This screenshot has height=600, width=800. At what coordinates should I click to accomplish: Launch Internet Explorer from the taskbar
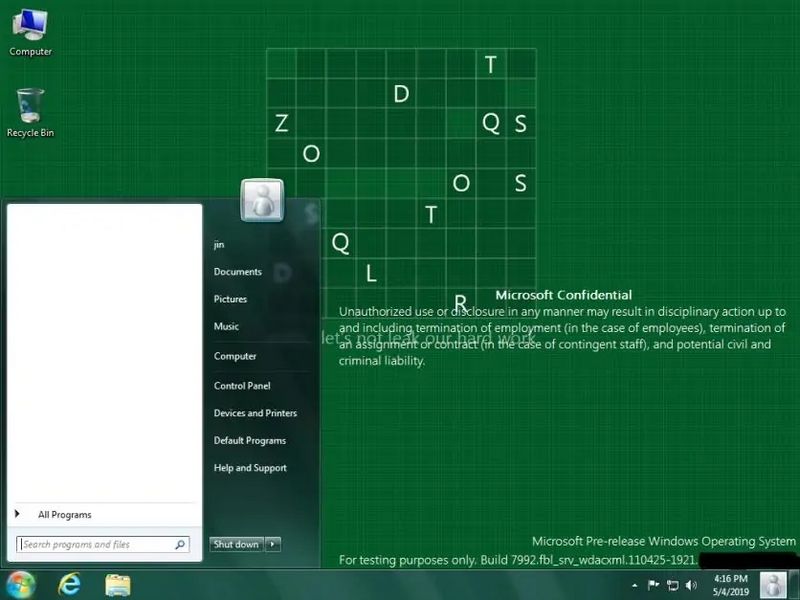69,585
